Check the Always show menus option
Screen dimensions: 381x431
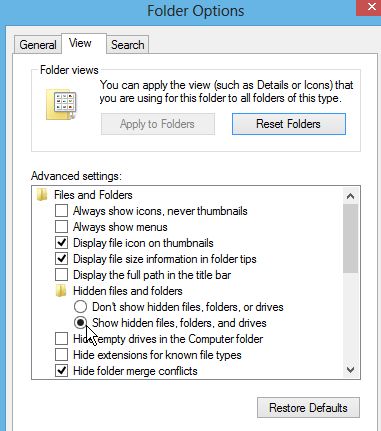(x=61, y=227)
